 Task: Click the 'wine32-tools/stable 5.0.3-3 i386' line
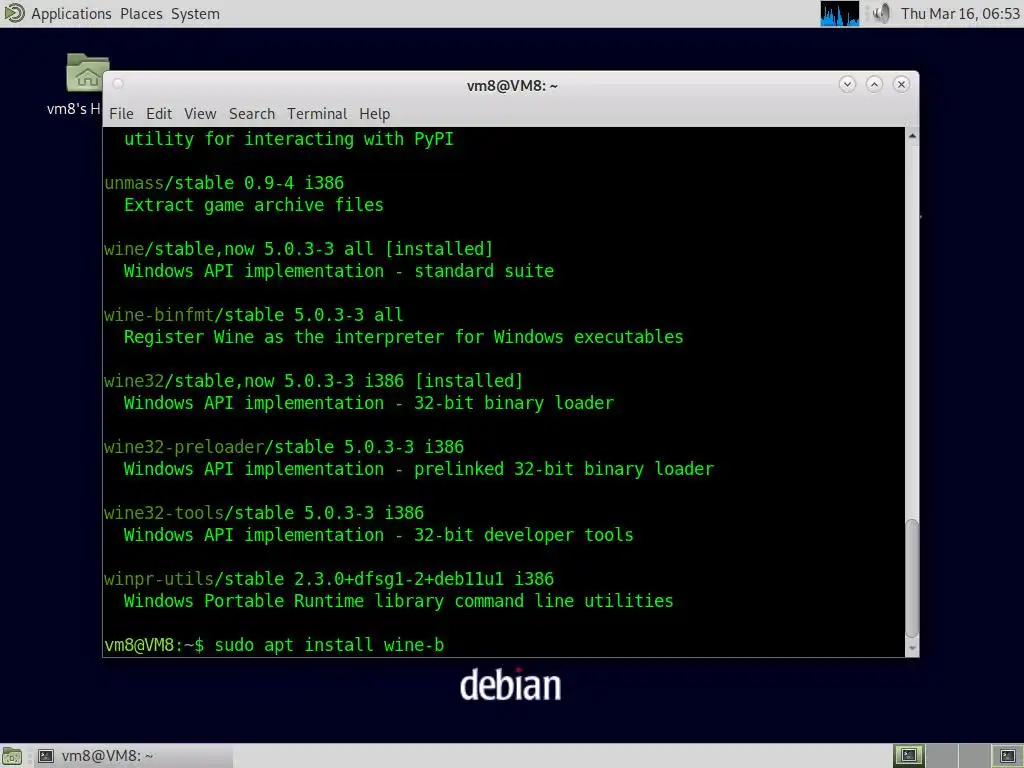(264, 513)
